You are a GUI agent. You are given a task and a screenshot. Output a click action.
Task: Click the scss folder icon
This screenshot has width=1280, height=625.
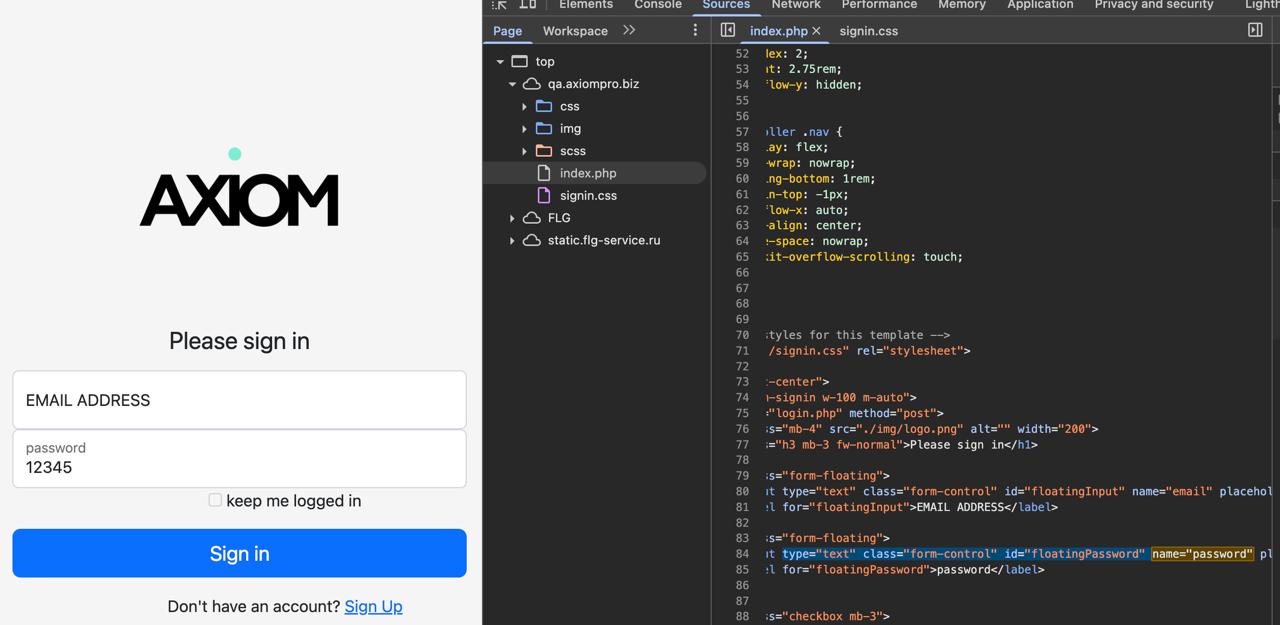point(544,151)
